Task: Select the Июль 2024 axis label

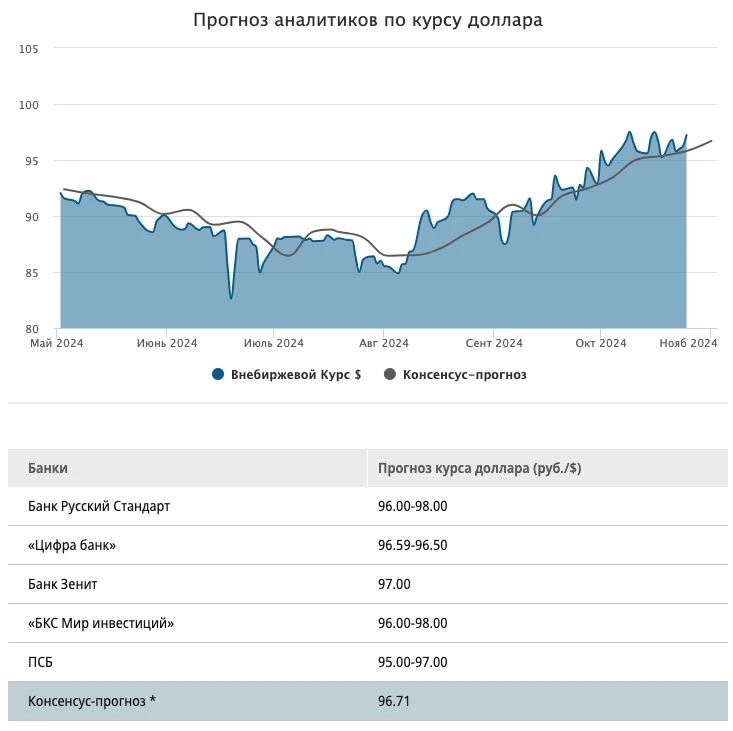Action: [273, 343]
